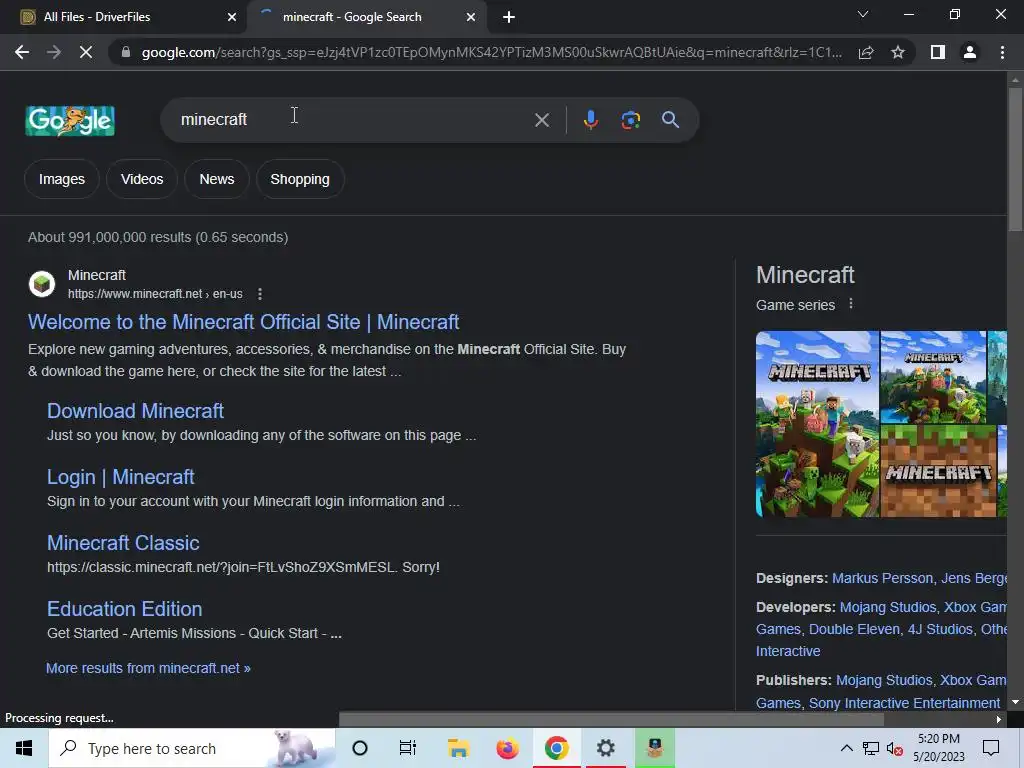Open Welcome to the Minecraft Official Site
Screen dimensions: 1024x768
click(x=244, y=322)
